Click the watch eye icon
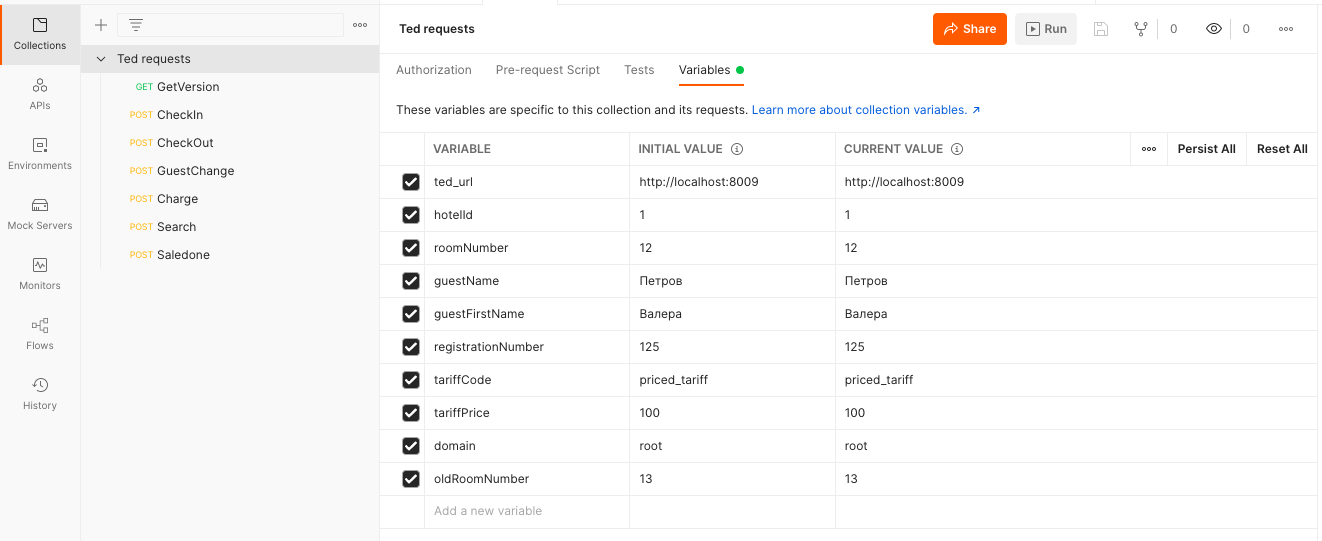This screenshot has height=541, width=1322. pos(1214,29)
